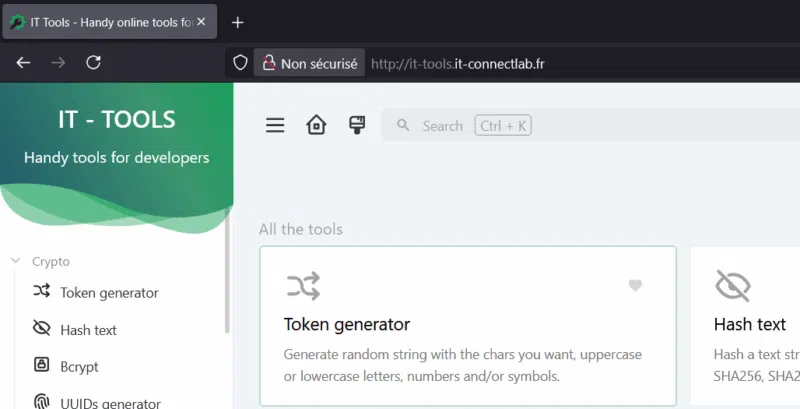The width and height of the screenshot is (800, 409).
Task: Favorite the Token generator card with heart
Action: pyautogui.click(x=635, y=286)
